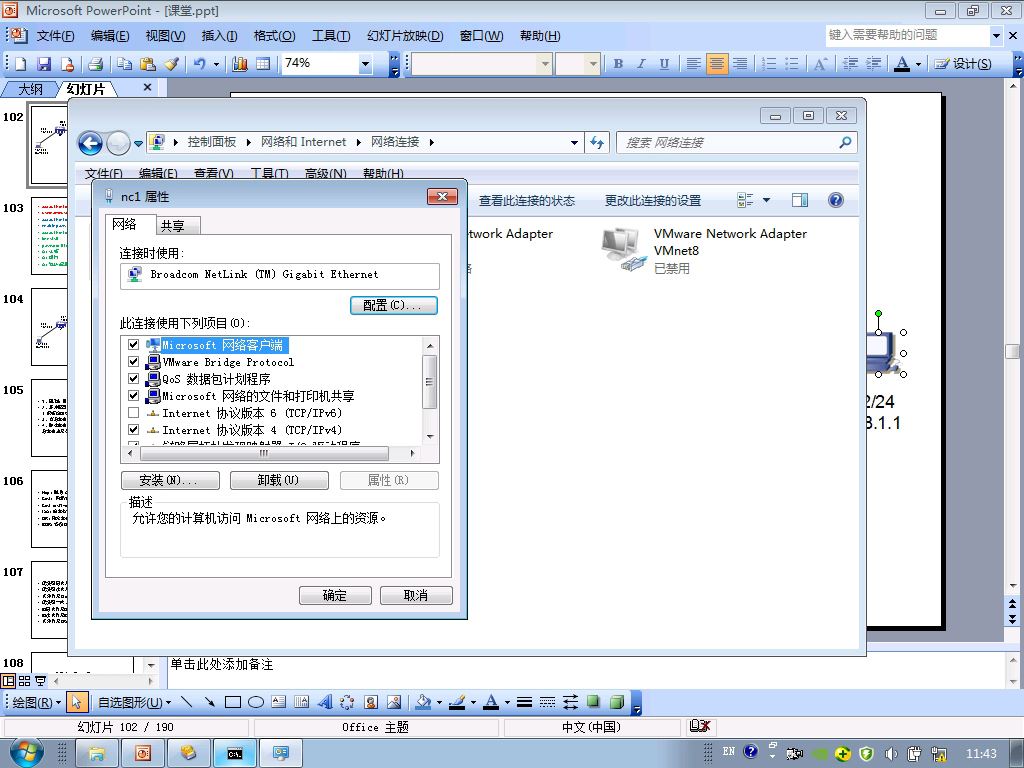1024x768 pixels.
Task: Activate the Format Painter brush icon
Action: pyautogui.click(x=171, y=63)
